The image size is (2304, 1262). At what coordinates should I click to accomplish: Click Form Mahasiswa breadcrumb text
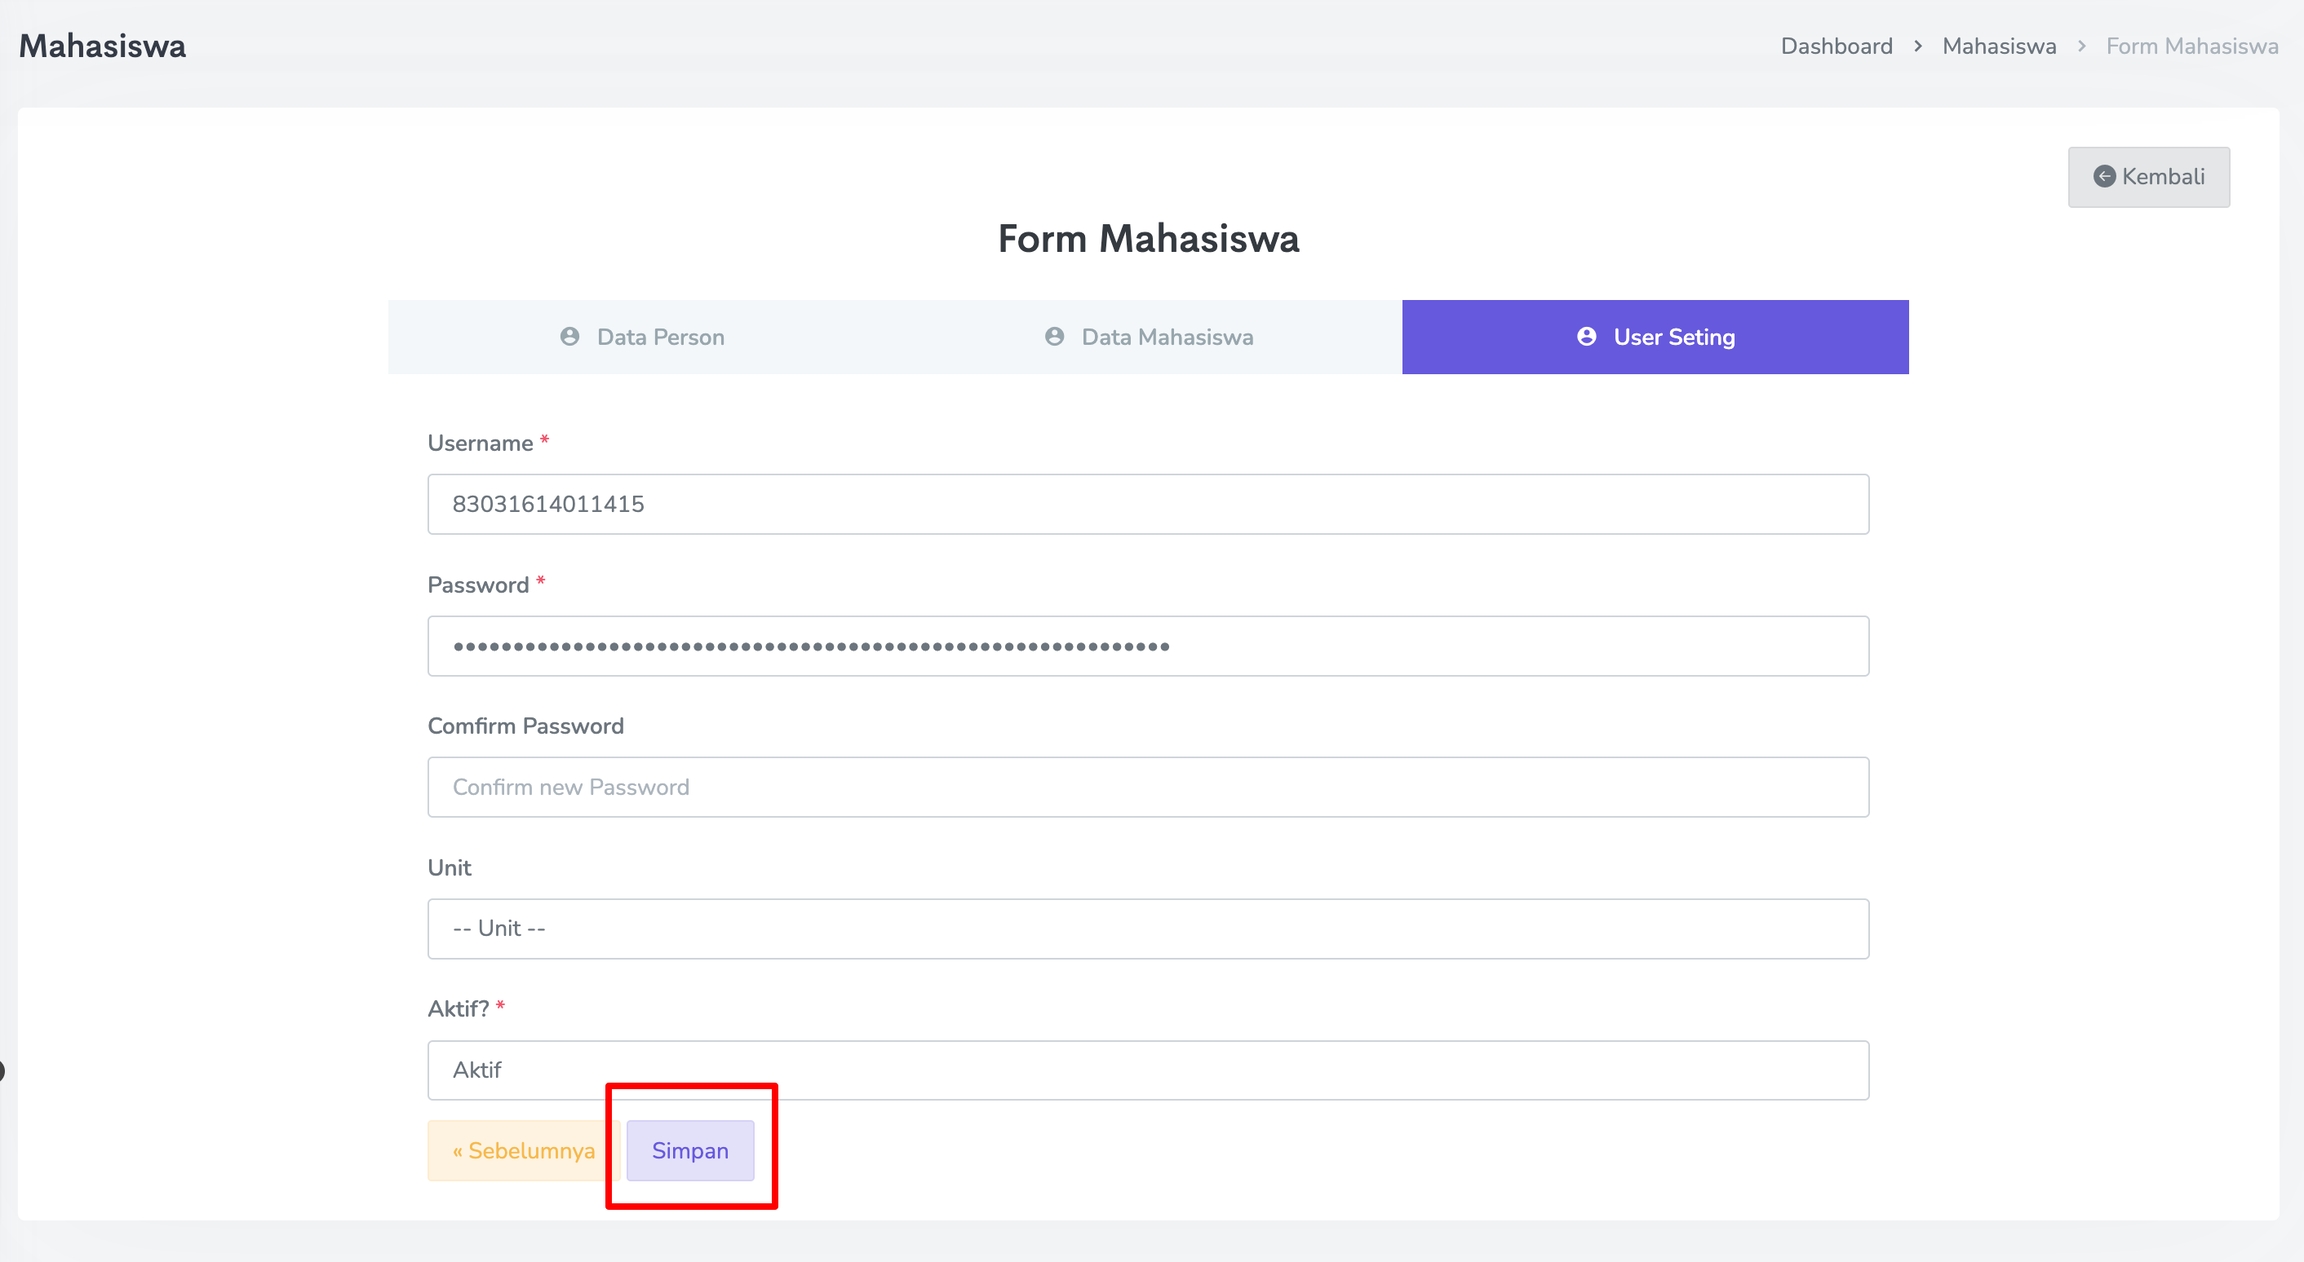pyautogui.click(x=2192, y=47)
